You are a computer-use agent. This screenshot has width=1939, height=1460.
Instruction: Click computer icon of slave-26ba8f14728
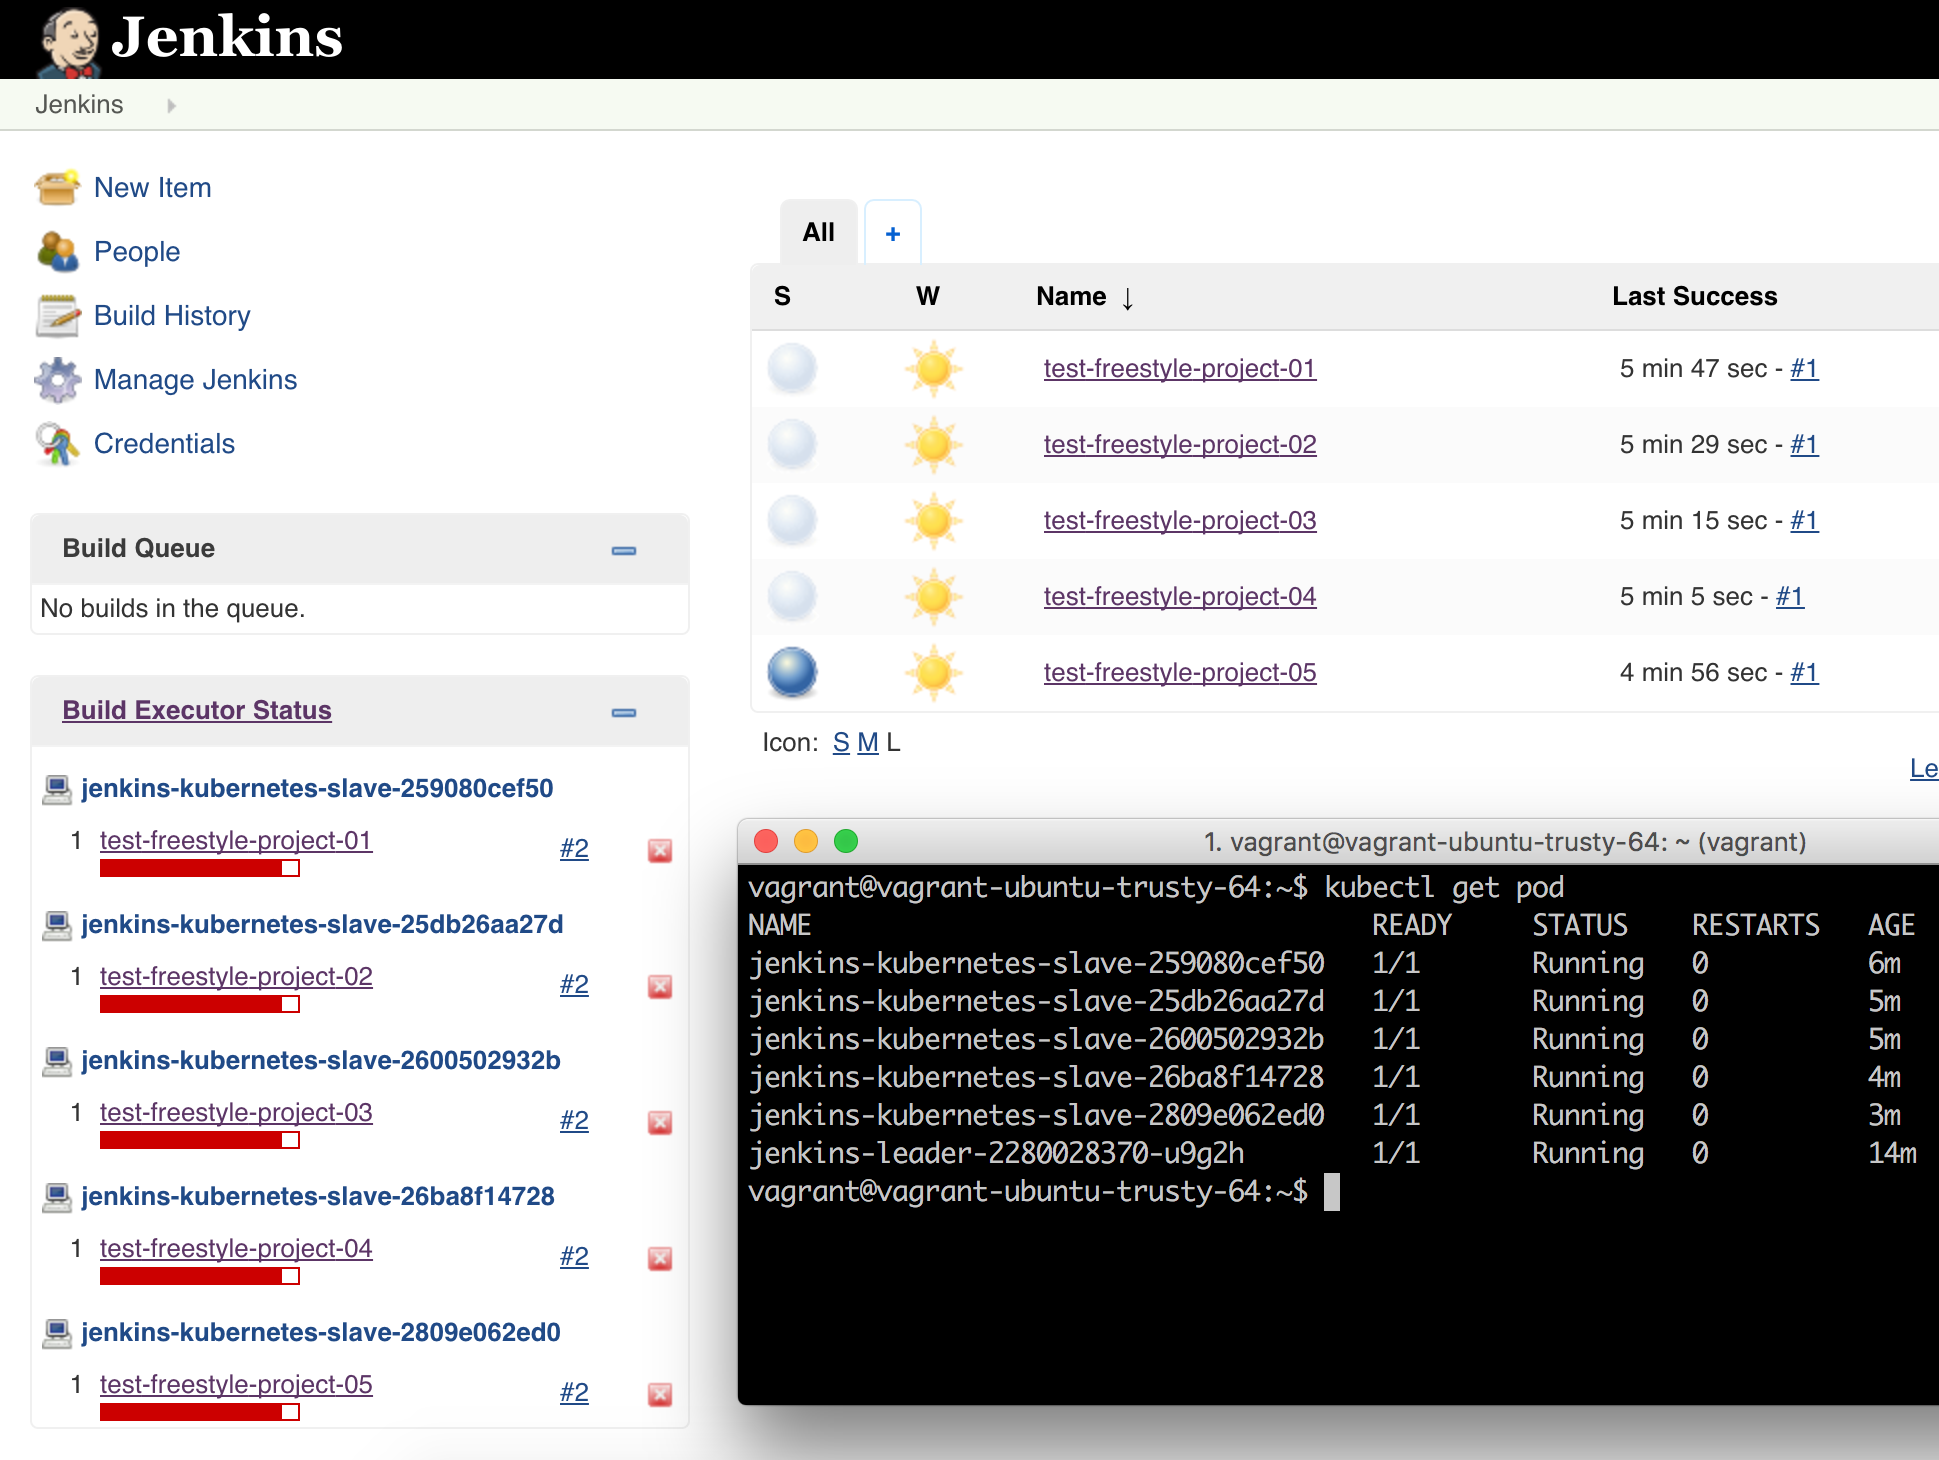point(57,1197)
